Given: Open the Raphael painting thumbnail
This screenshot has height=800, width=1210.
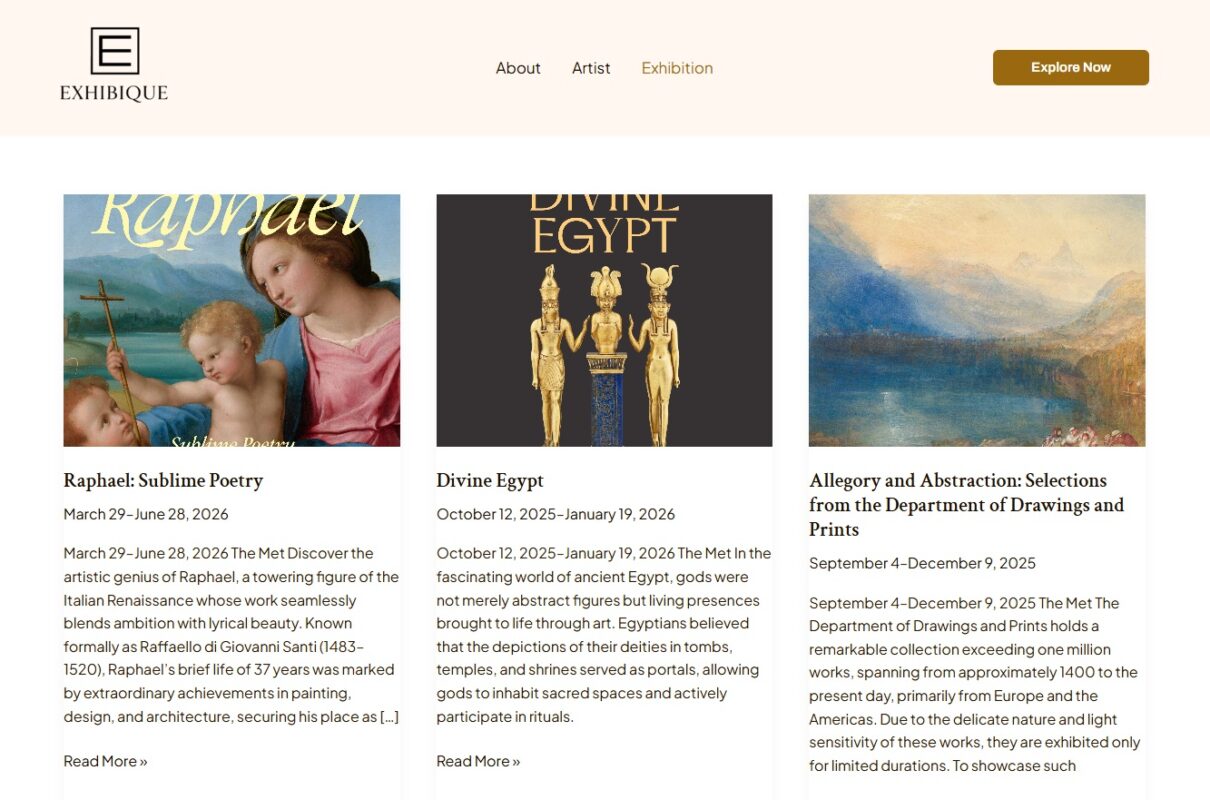Looking at the screenshot, I should click(x=231, y=320).
